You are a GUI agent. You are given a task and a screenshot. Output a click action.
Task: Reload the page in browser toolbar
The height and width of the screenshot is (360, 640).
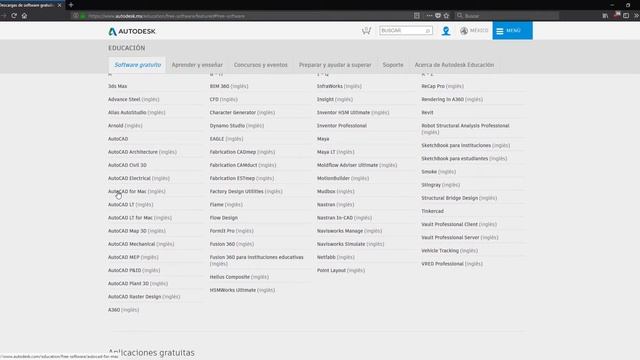14,16
